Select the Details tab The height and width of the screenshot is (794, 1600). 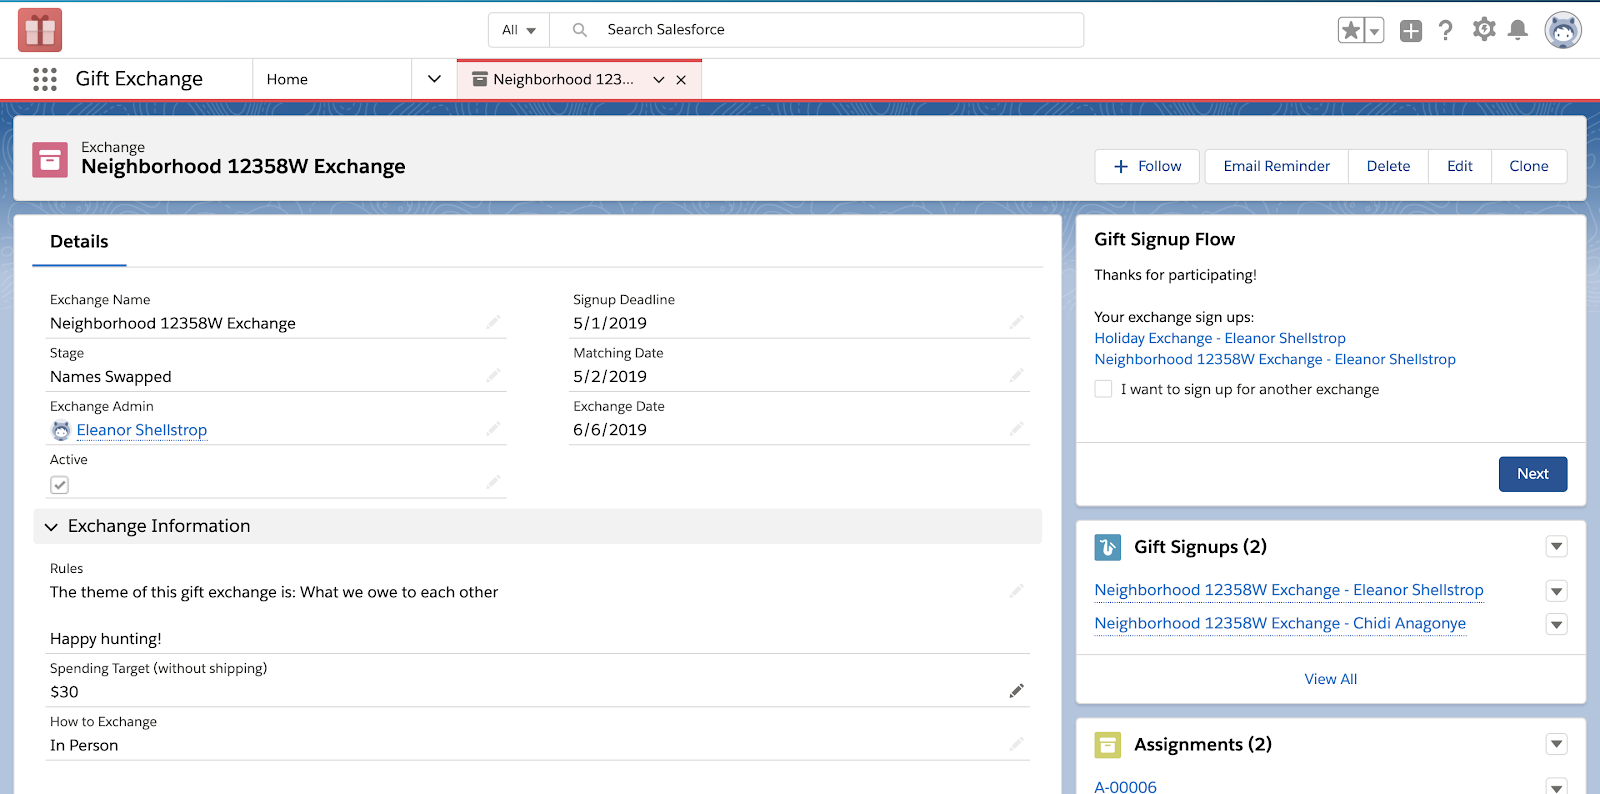(x=79, y=242)
